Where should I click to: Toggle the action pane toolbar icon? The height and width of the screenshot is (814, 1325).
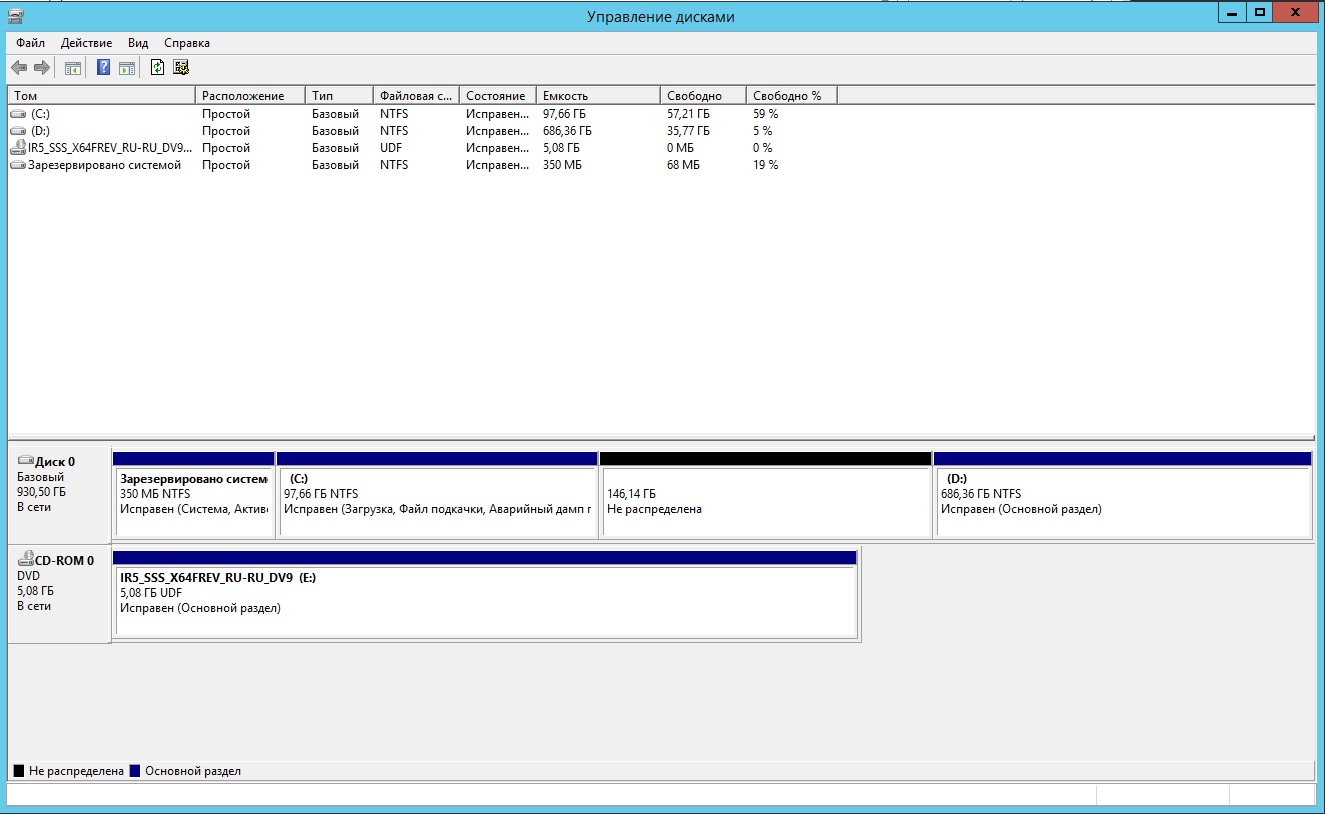(x=126, y=68)
